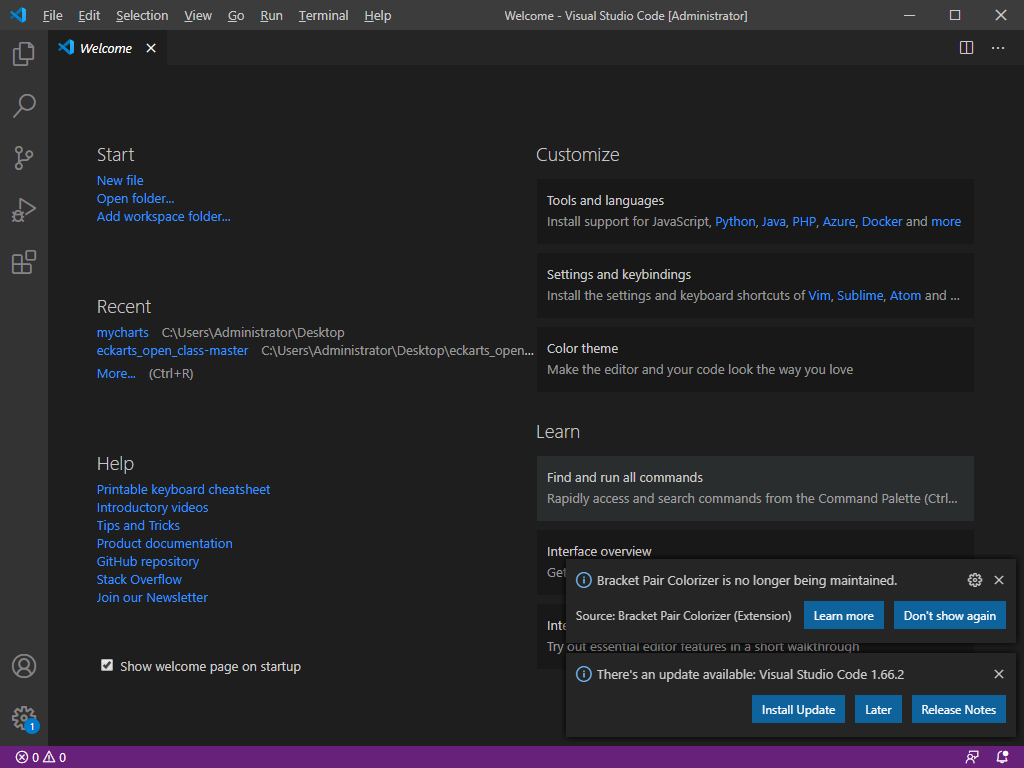Open the View menu

click(198, 16)
